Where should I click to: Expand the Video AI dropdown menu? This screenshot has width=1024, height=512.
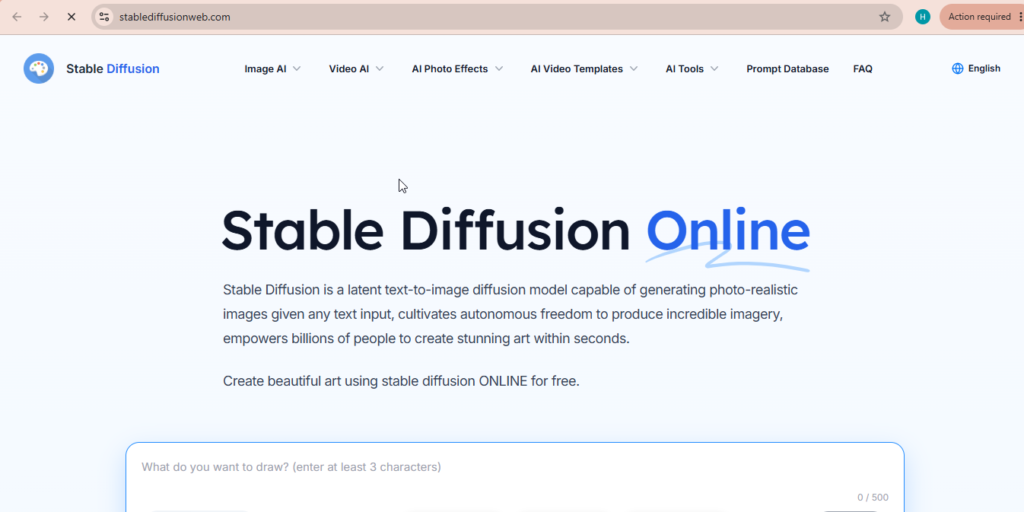(x=356, y=69)
